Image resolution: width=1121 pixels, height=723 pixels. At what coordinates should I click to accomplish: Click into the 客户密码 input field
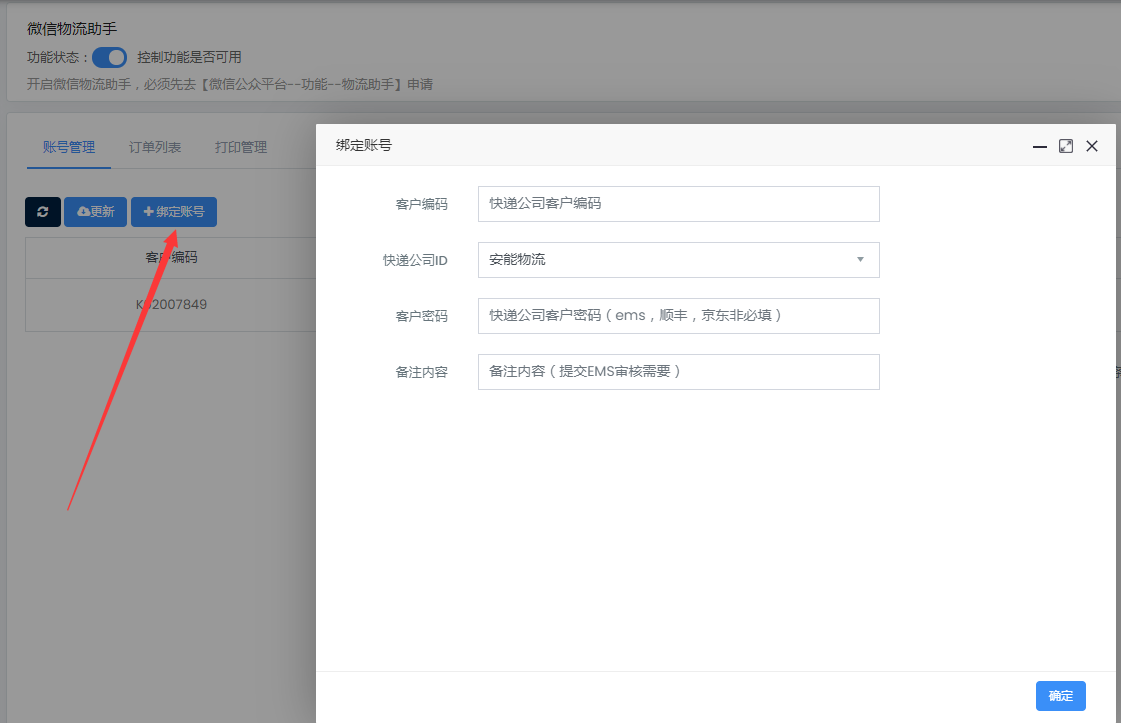(678, 316)
